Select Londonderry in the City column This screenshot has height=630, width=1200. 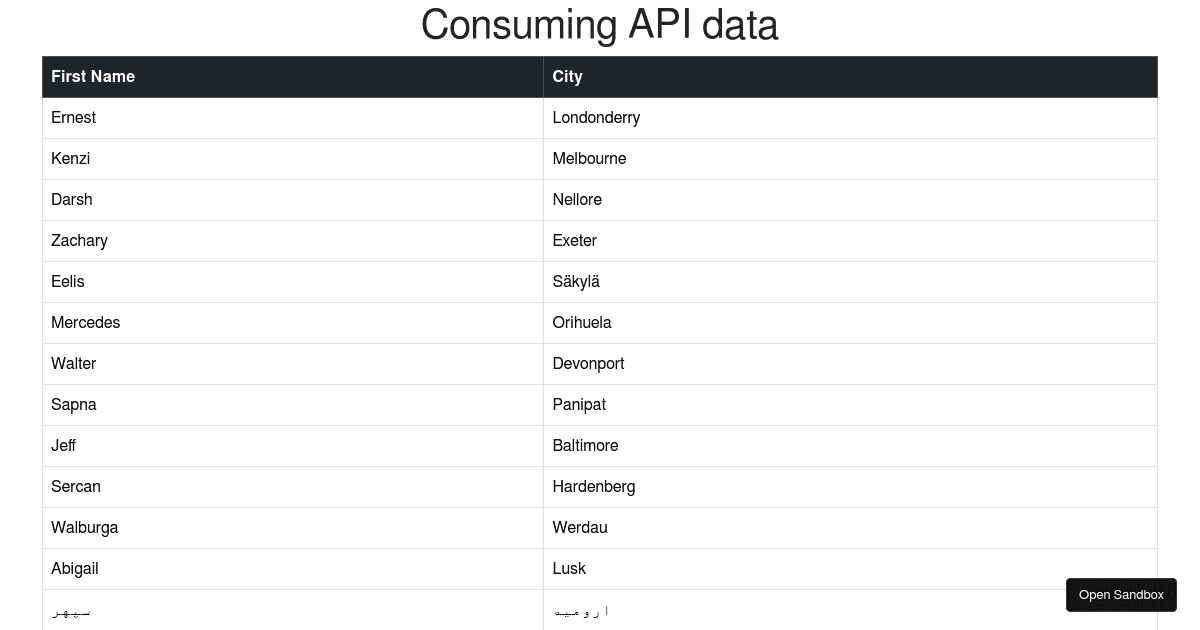click(596, 118)
